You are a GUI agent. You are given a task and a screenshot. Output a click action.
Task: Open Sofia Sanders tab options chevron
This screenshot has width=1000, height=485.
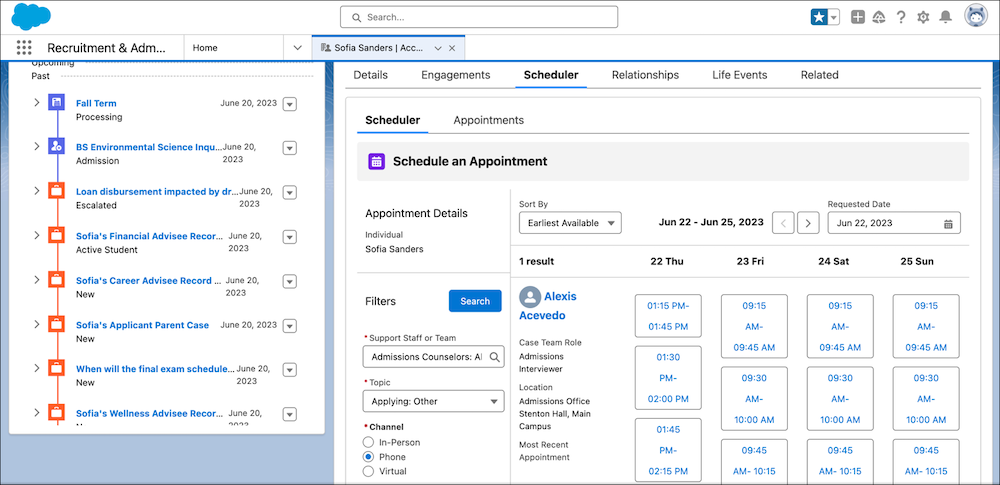point(438,48)
